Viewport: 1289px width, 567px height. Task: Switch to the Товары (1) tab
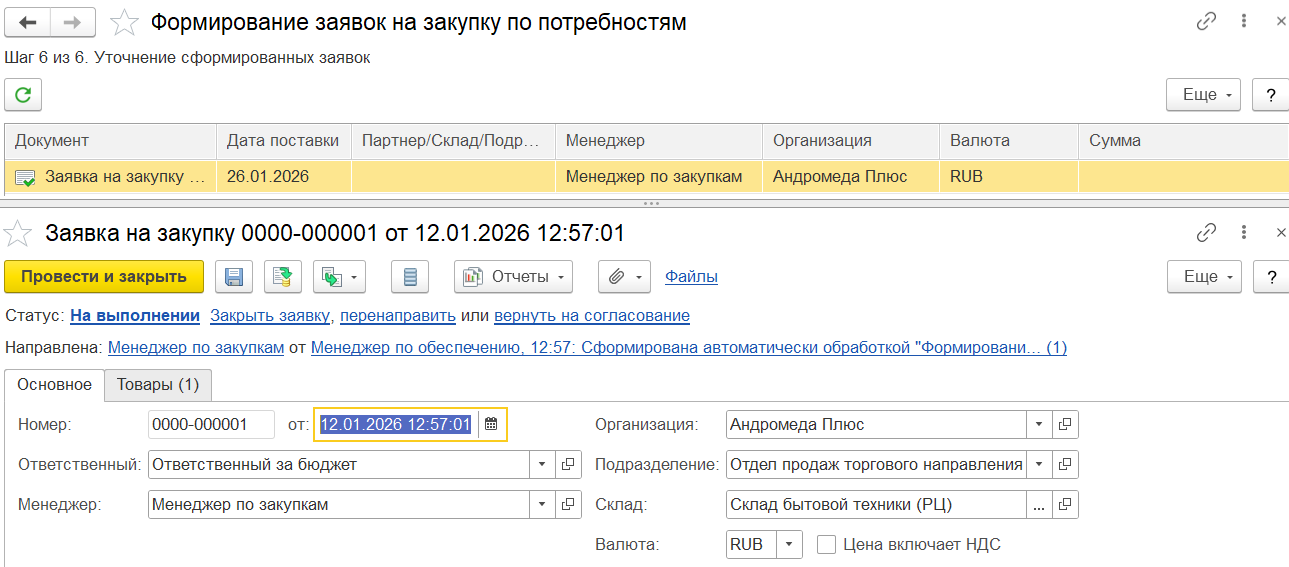point(158,385)
